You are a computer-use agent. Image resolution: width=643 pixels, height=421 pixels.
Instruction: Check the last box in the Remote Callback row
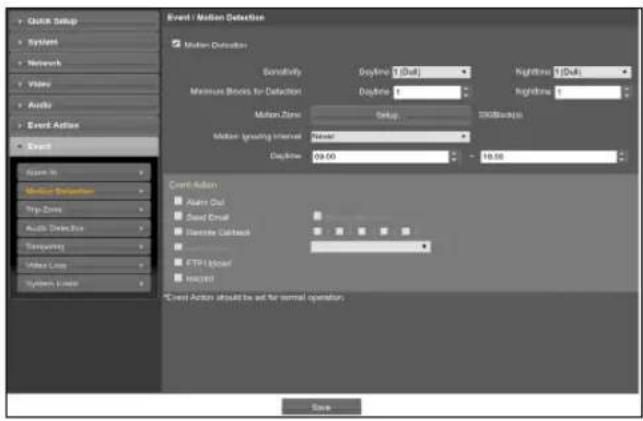[x=406, y=231]
